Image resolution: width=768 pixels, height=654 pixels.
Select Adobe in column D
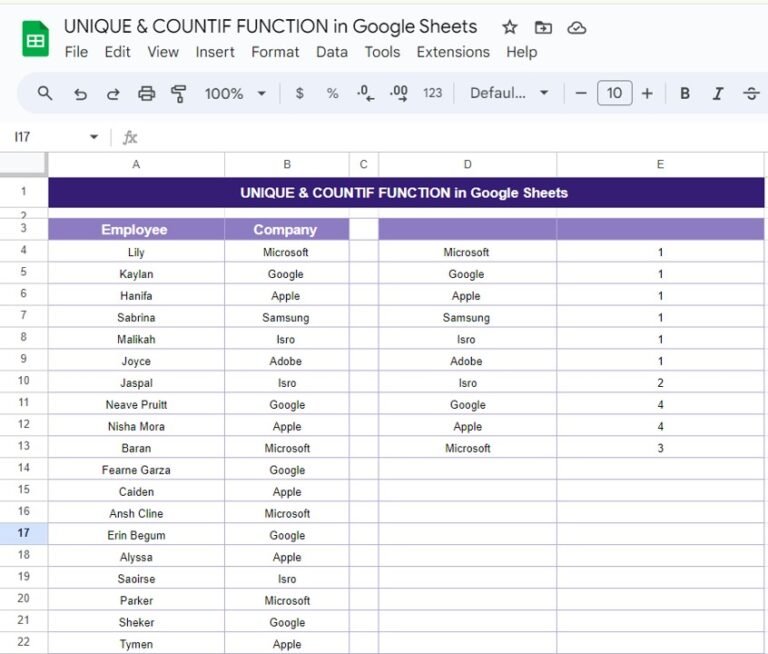tap(468, 361)
